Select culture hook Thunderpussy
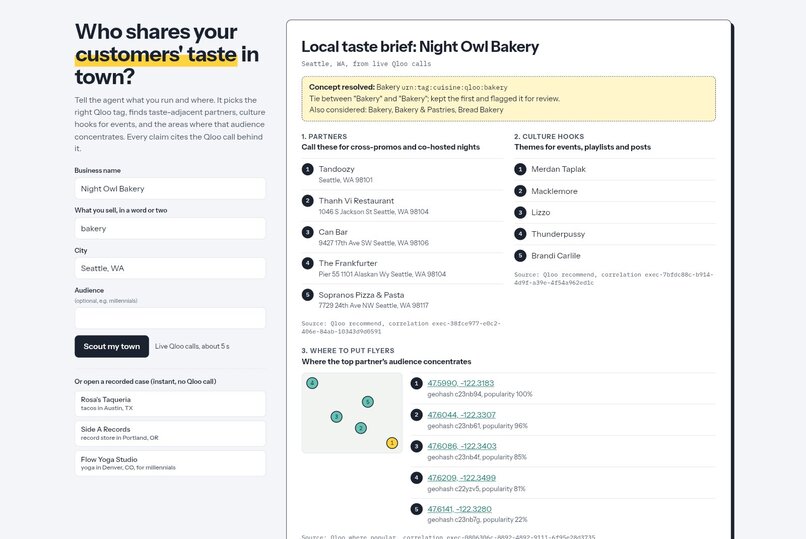This screenshot has width=806, height=539. [x=558, y=234]
